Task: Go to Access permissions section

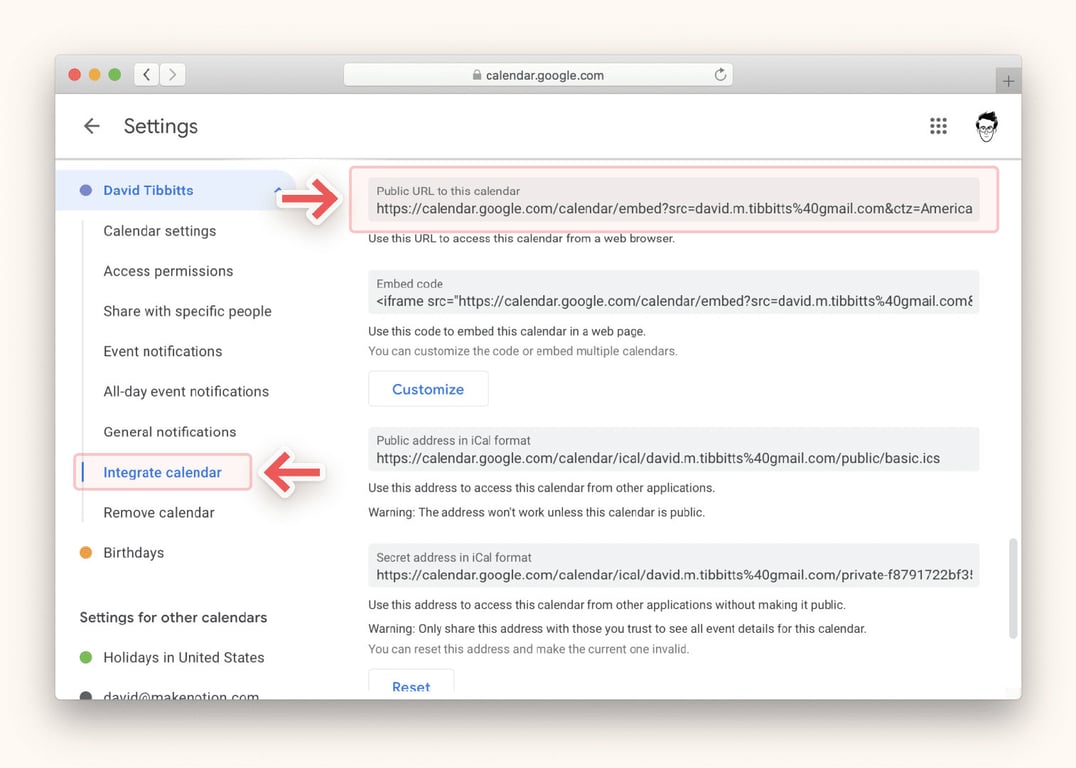Action: click(x=168, y=271)
